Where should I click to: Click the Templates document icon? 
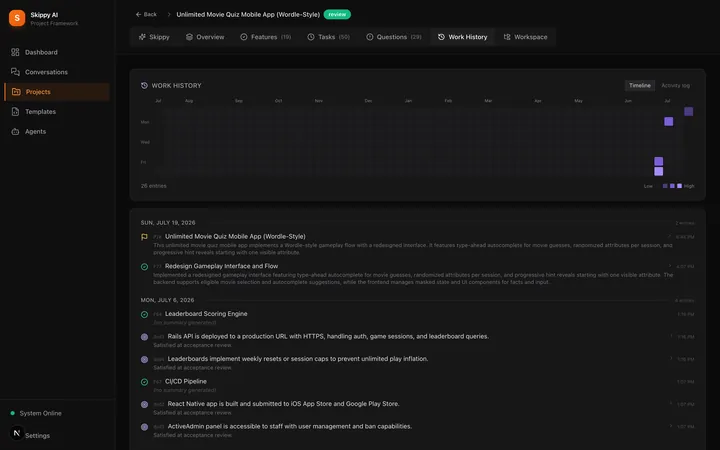(x=15, y=112)
